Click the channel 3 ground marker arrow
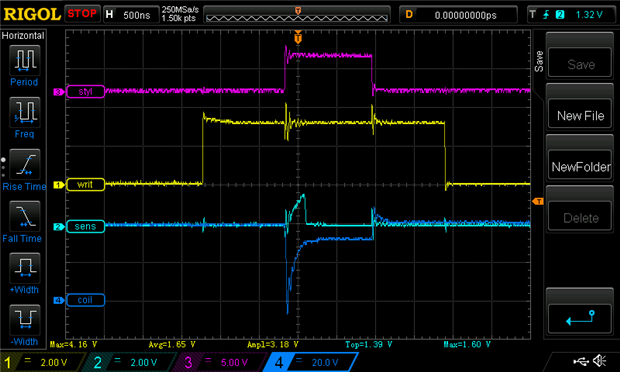 [59, 92]
